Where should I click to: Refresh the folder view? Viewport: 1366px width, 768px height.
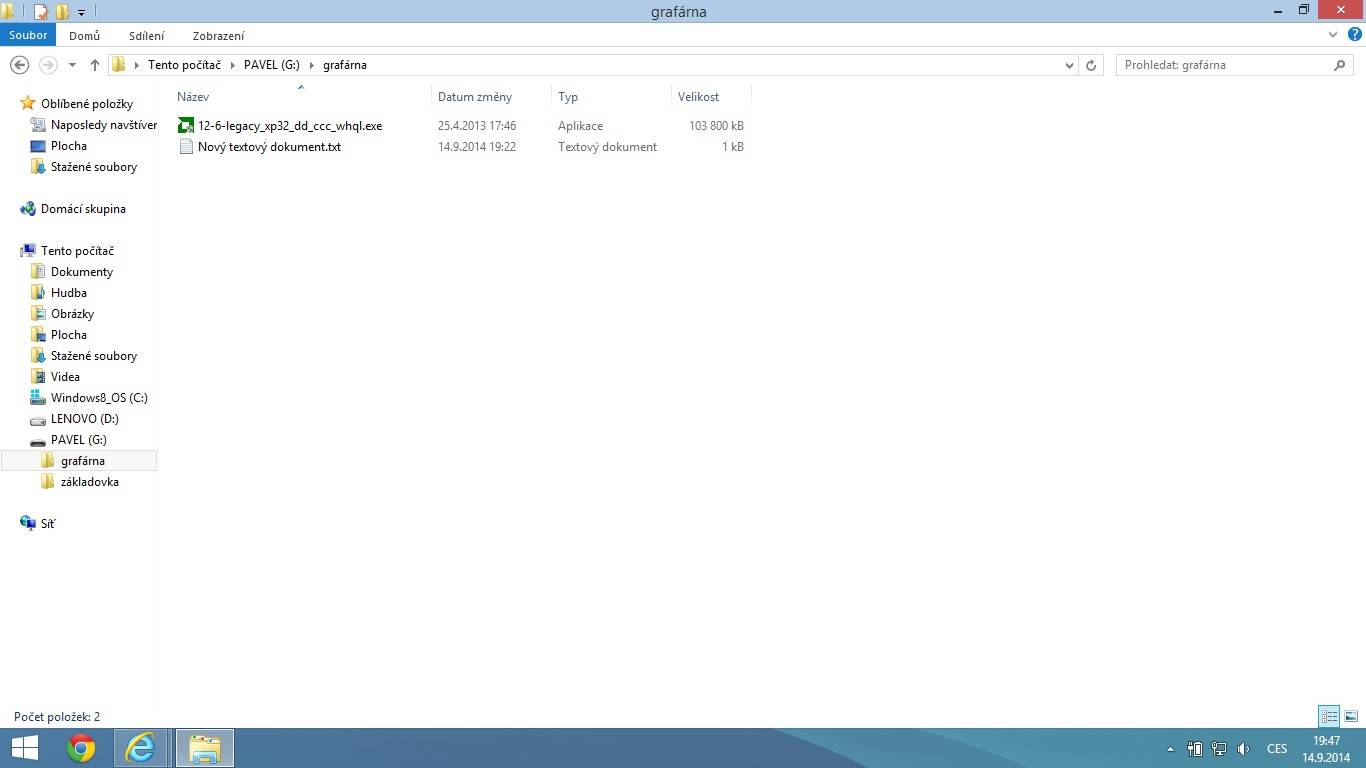tap(1092, 65)
